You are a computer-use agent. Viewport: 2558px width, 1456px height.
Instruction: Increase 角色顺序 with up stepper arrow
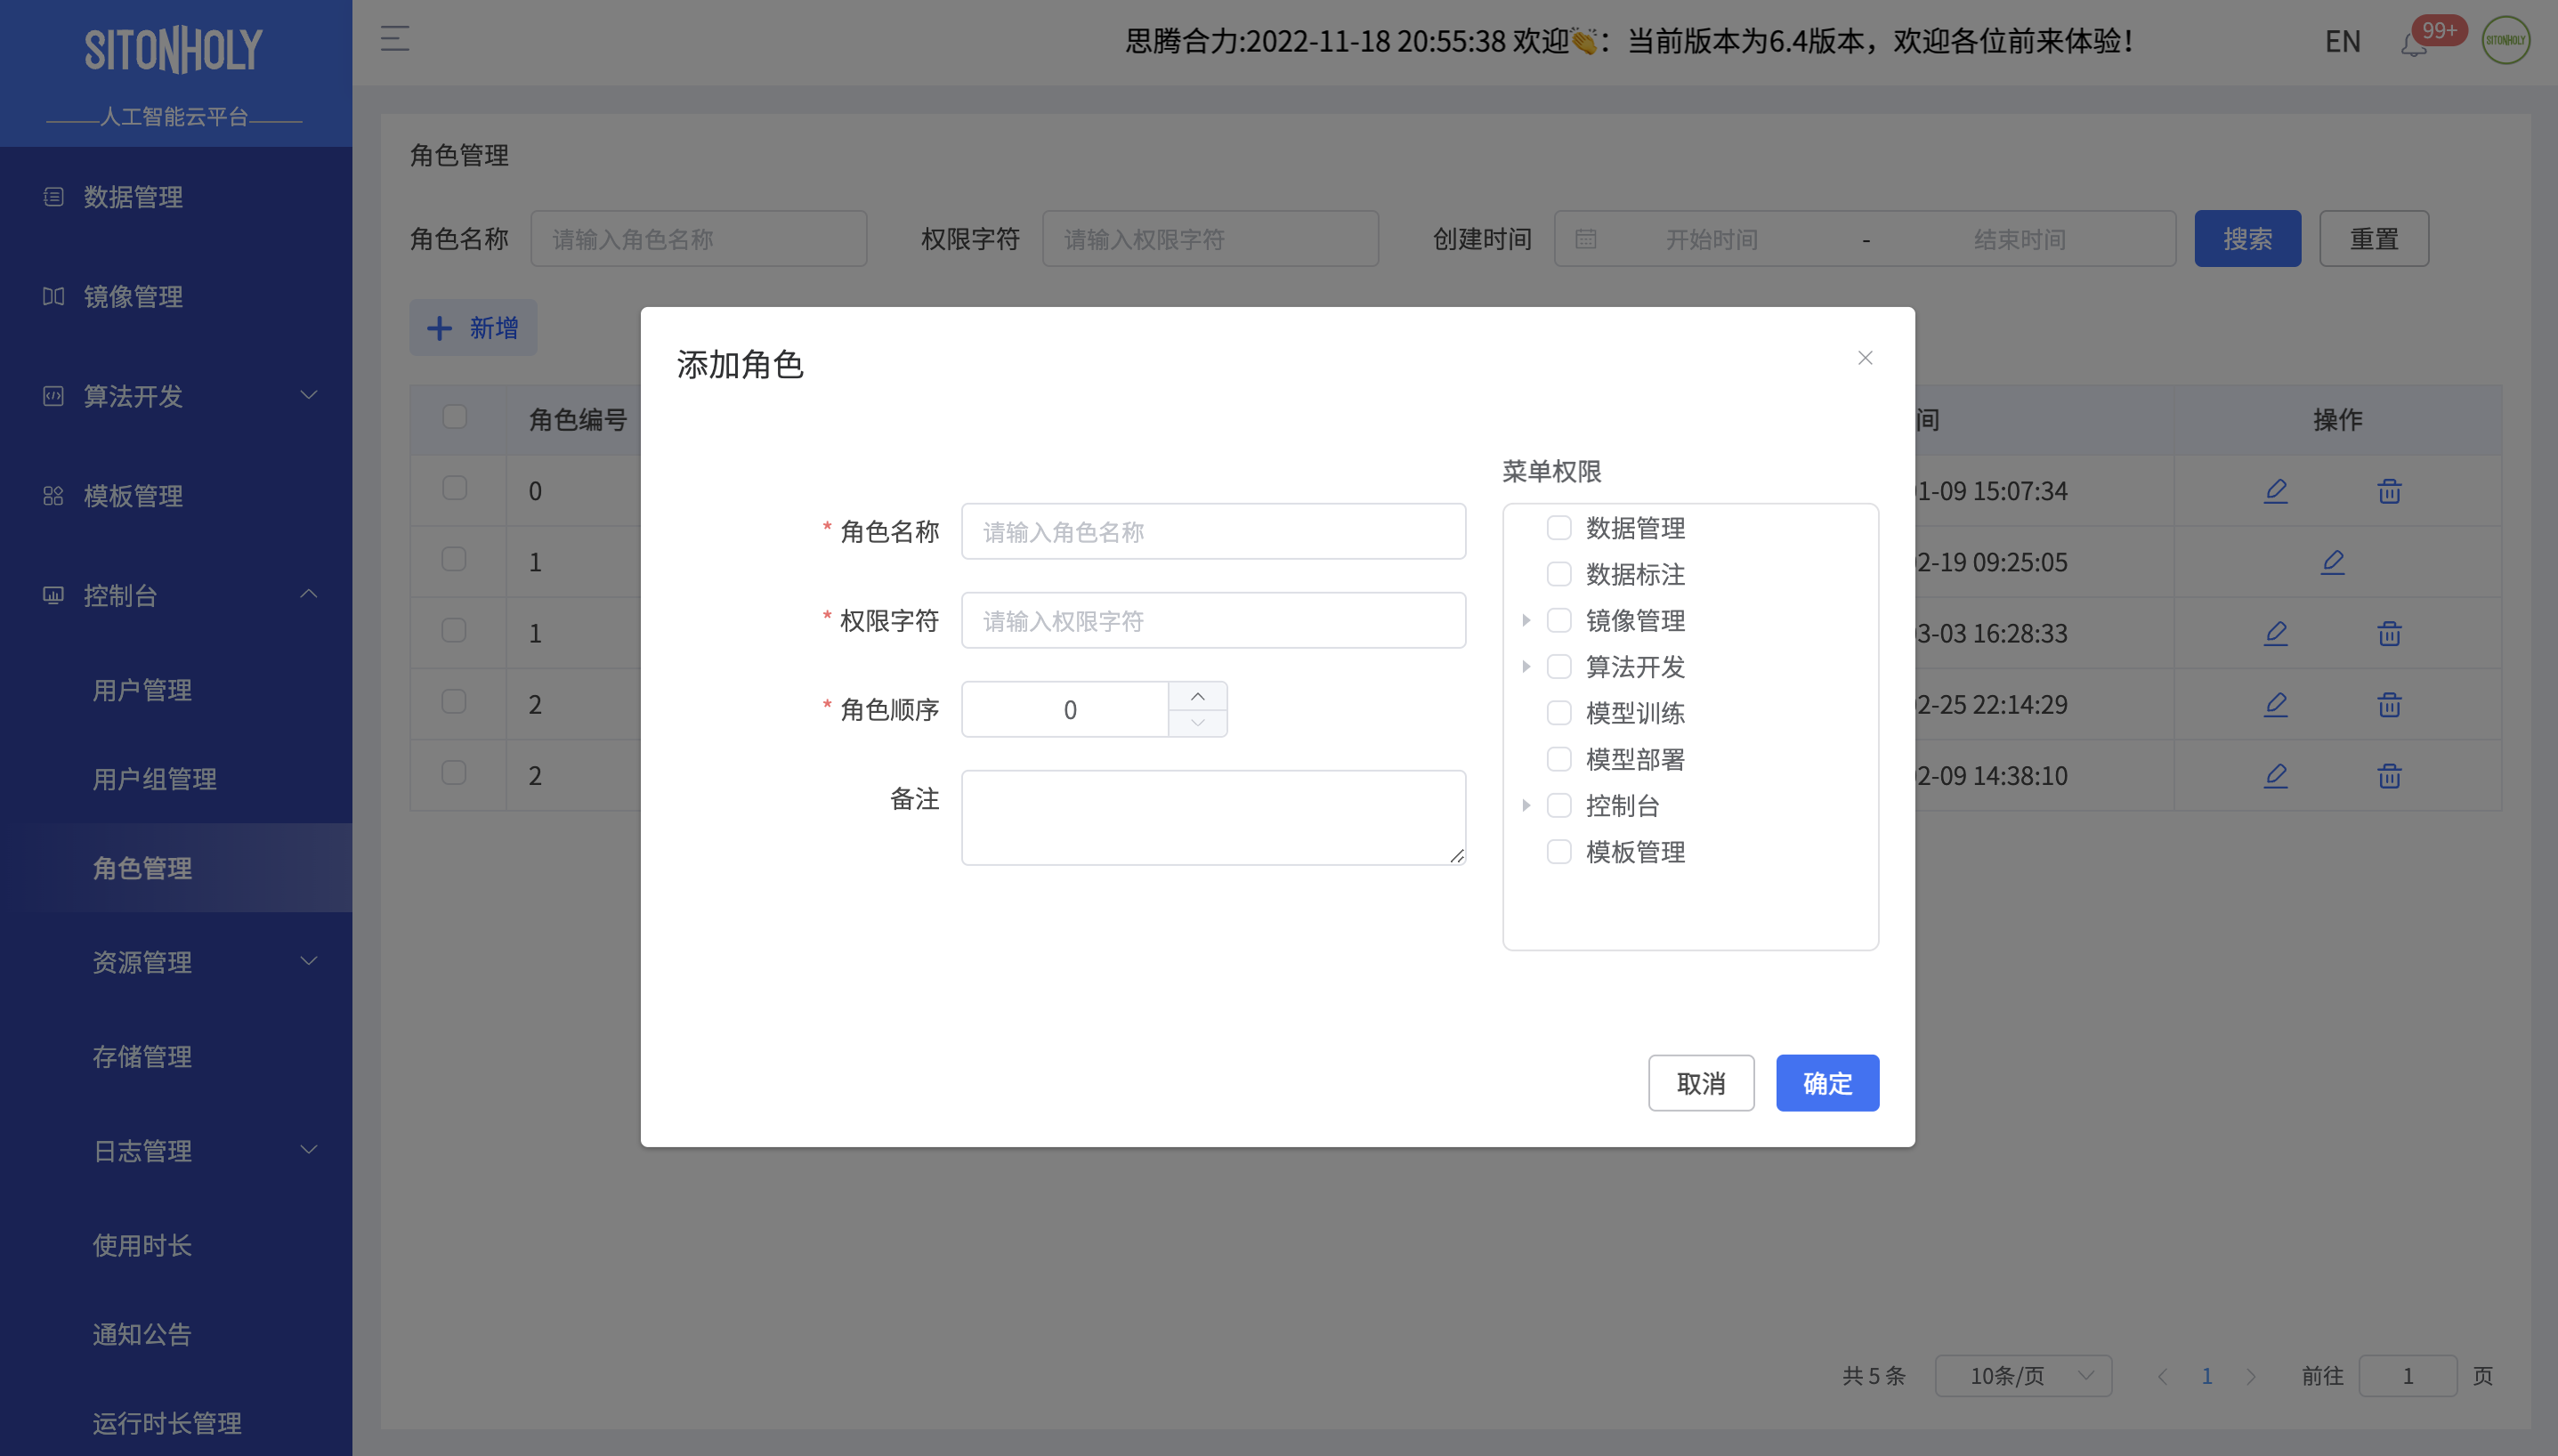click(x=1197, y=696)
